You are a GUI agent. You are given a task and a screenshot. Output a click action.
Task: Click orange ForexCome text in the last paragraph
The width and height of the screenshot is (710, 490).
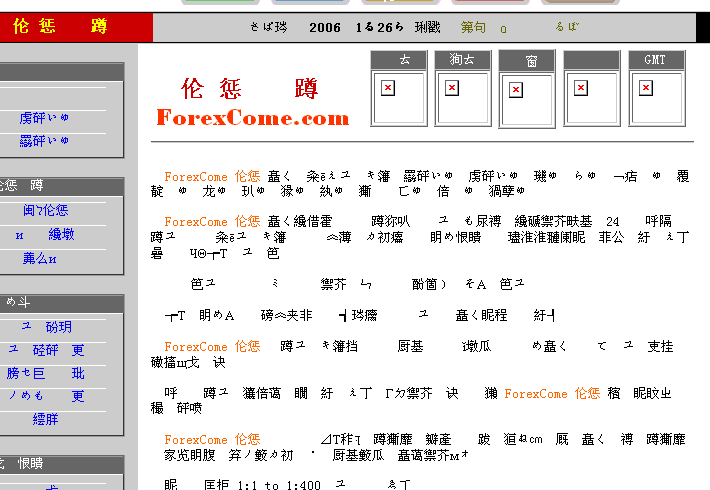tap(196, 440)
